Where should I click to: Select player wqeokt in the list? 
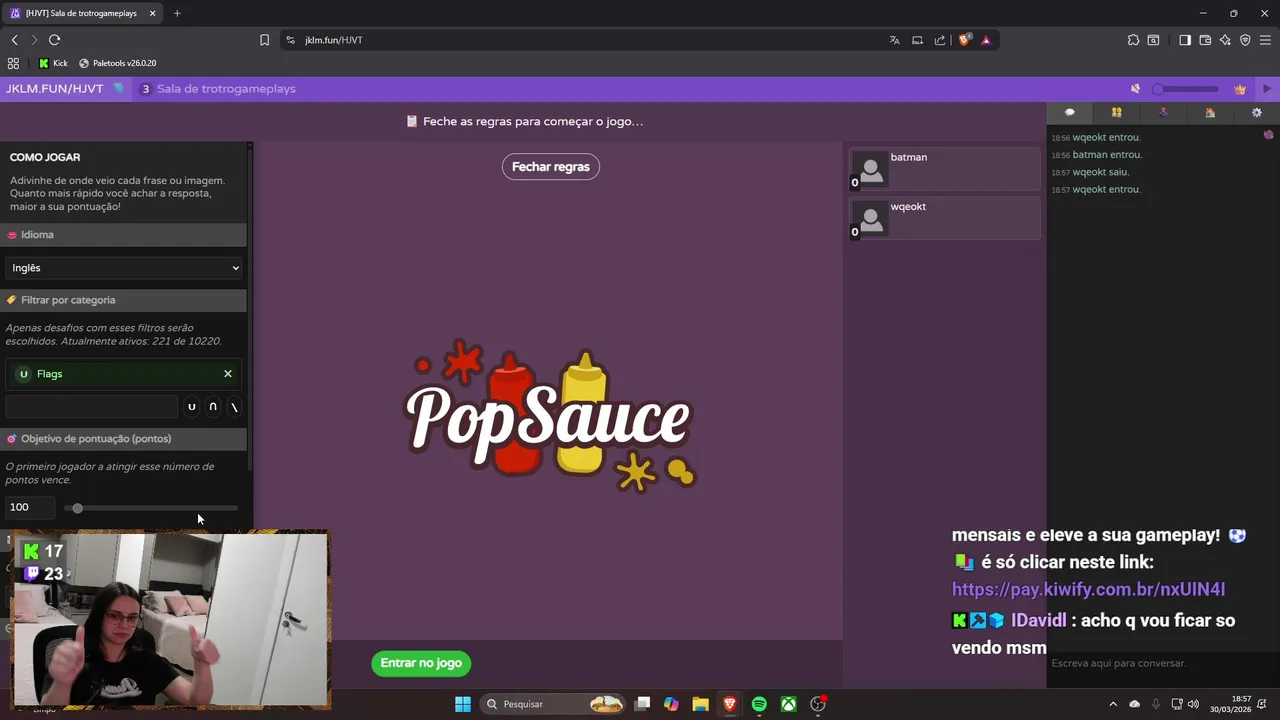[x=945, y=218]
